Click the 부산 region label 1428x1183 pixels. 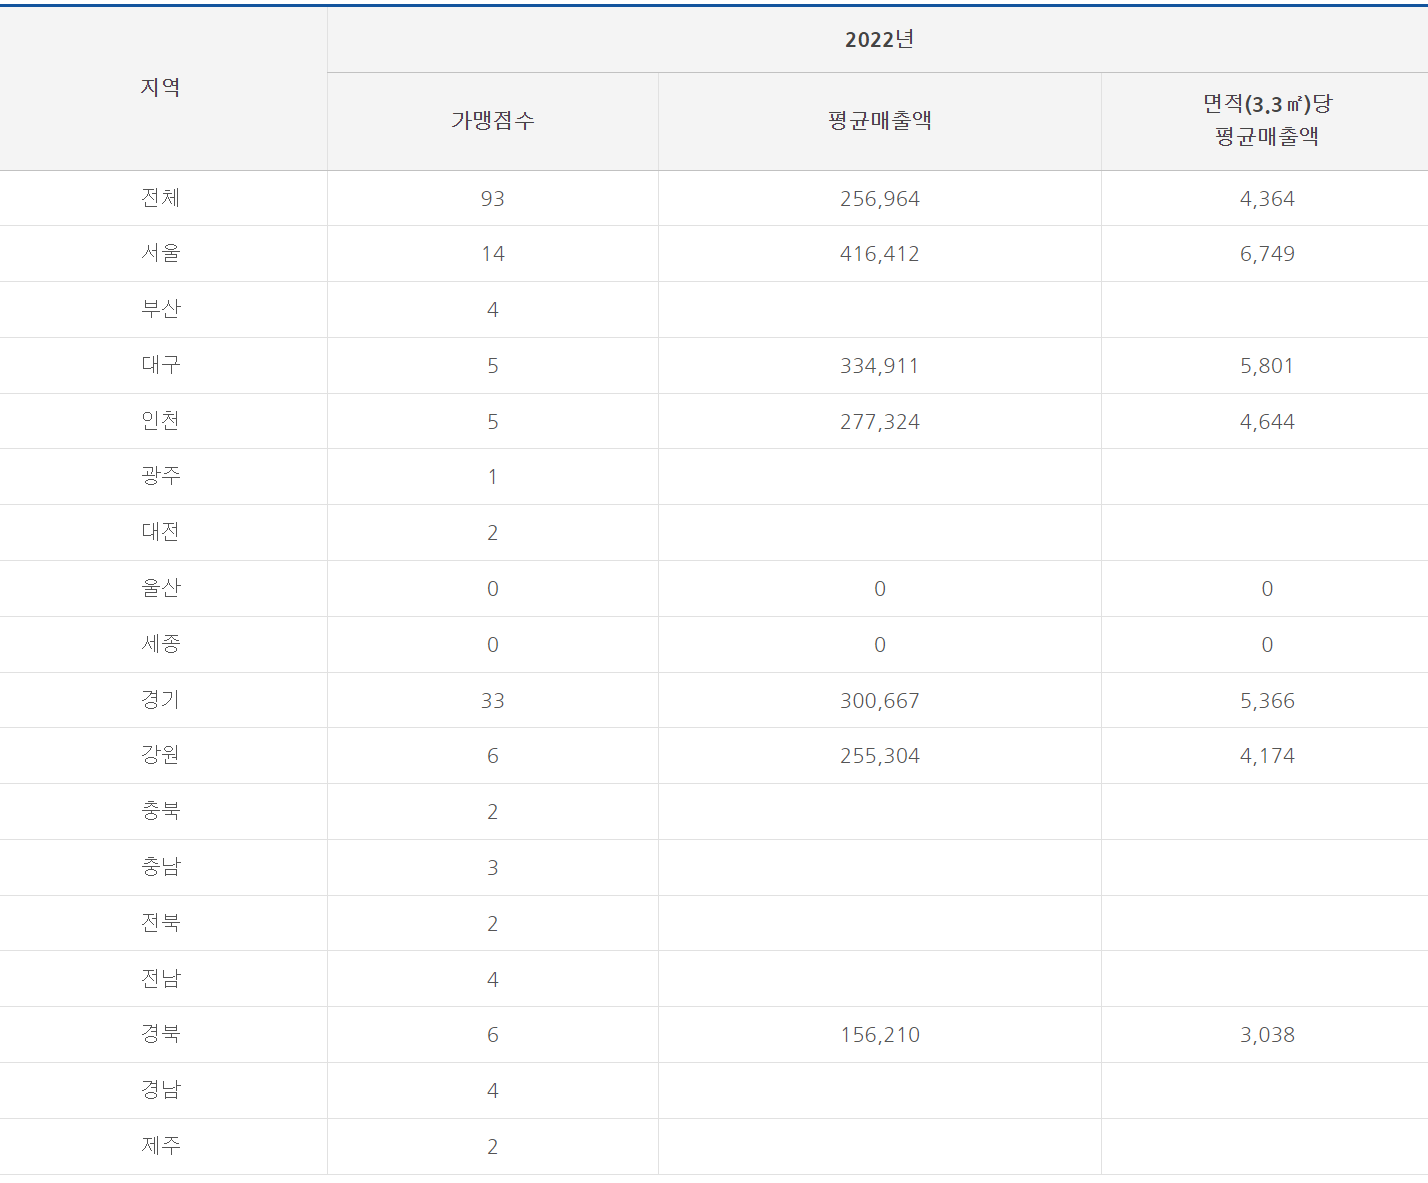pos(161,309)
